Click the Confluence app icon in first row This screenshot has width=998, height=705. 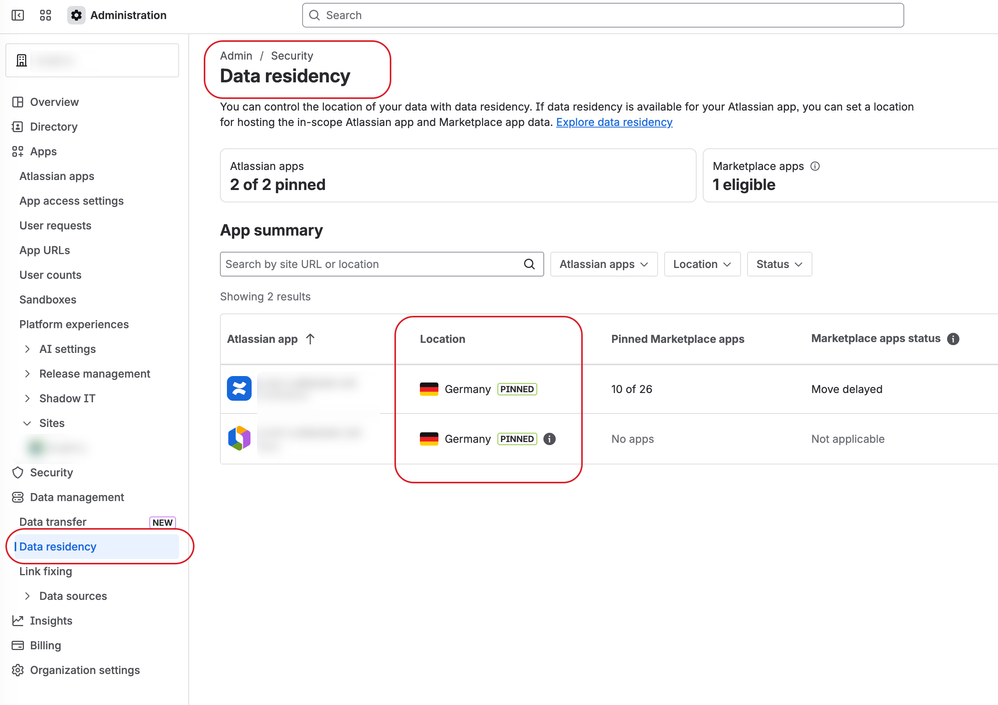point(239,389)
